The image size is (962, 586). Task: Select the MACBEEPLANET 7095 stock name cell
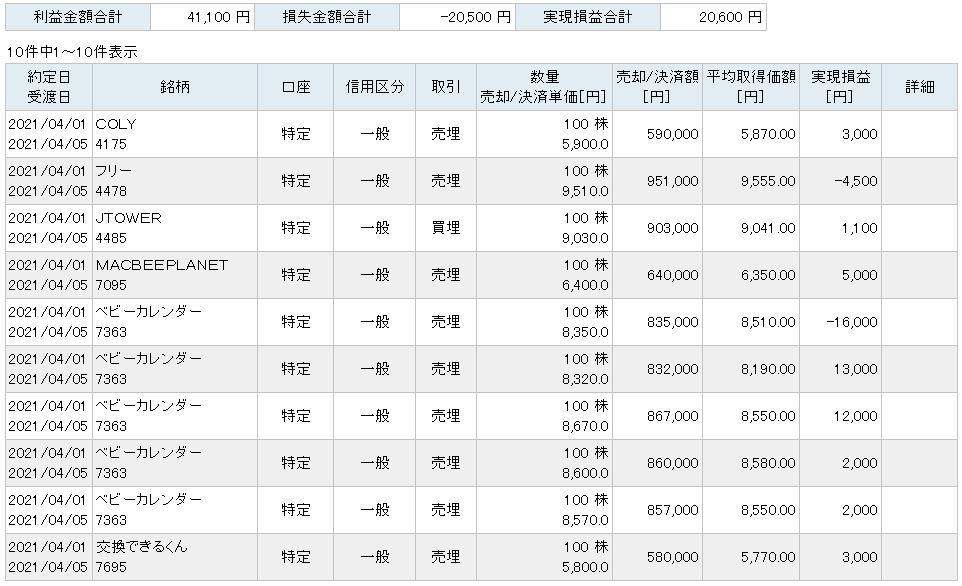coord(175,275)
